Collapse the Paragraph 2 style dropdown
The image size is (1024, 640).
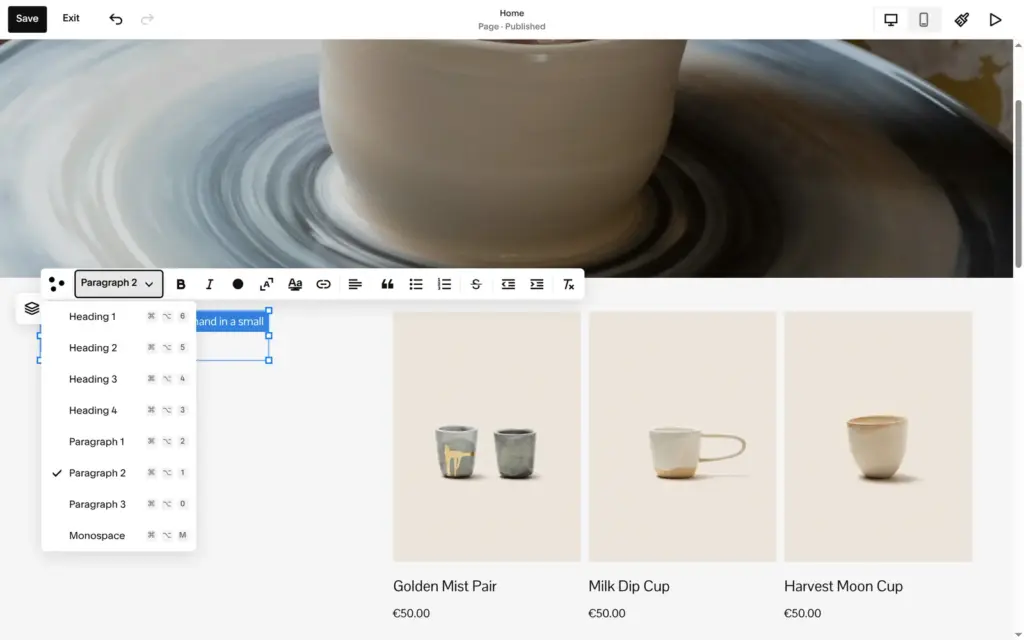[x=119, y=283]
